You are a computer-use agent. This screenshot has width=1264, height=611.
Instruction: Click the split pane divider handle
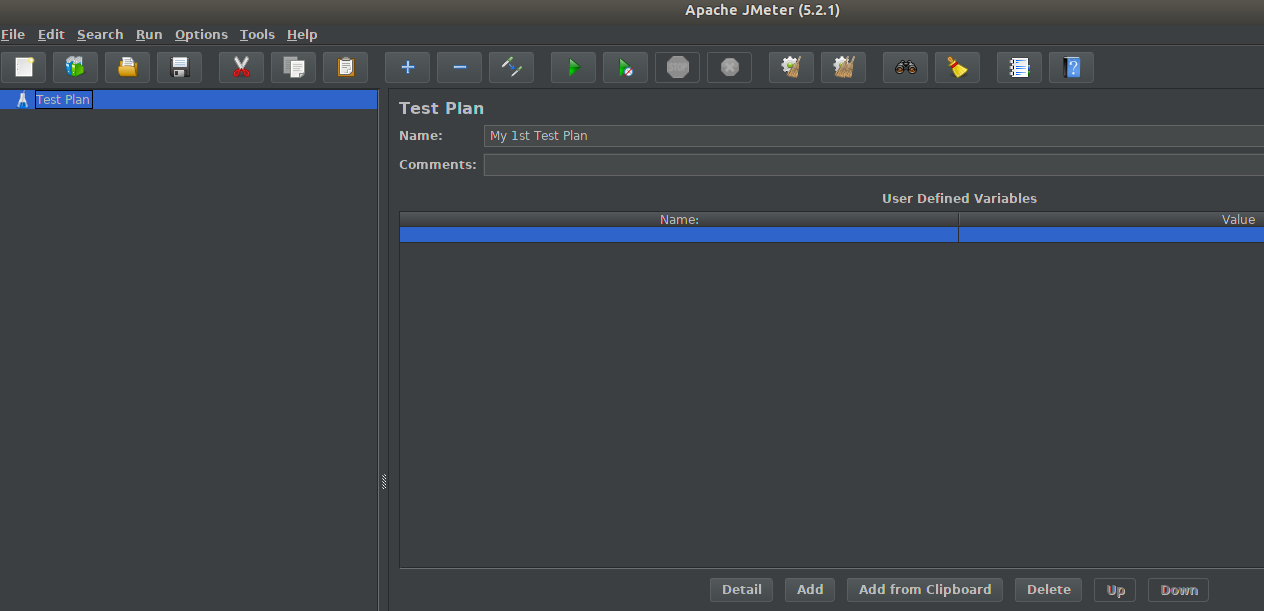coord(384,481)
